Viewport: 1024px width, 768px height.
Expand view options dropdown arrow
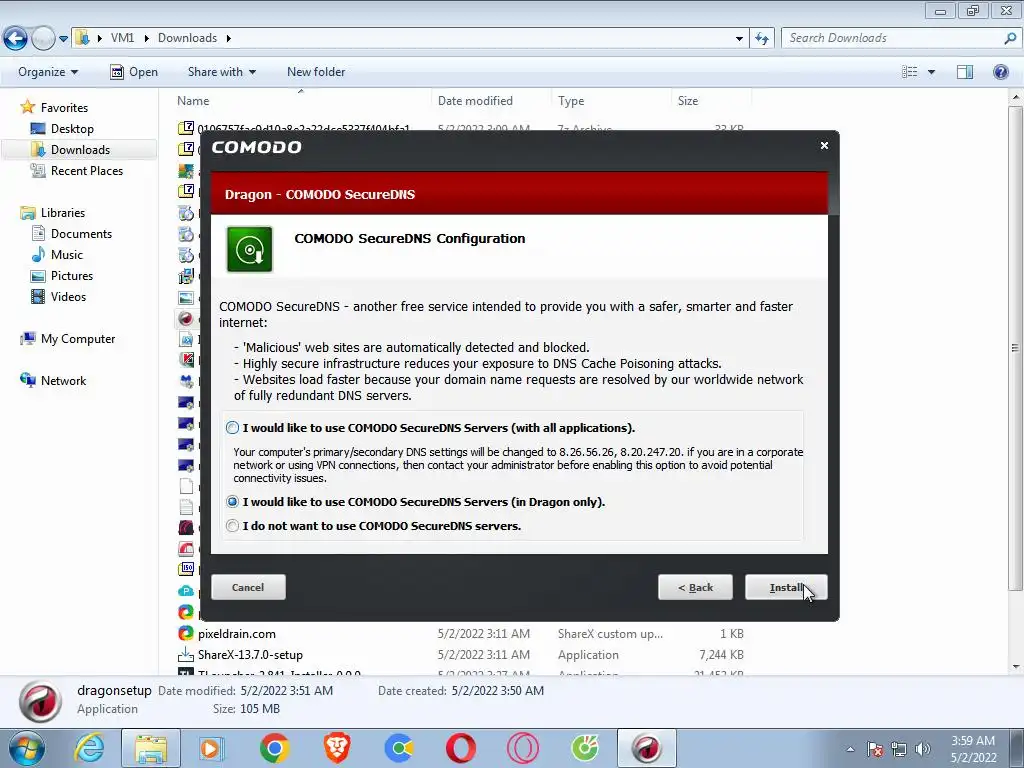931,72
